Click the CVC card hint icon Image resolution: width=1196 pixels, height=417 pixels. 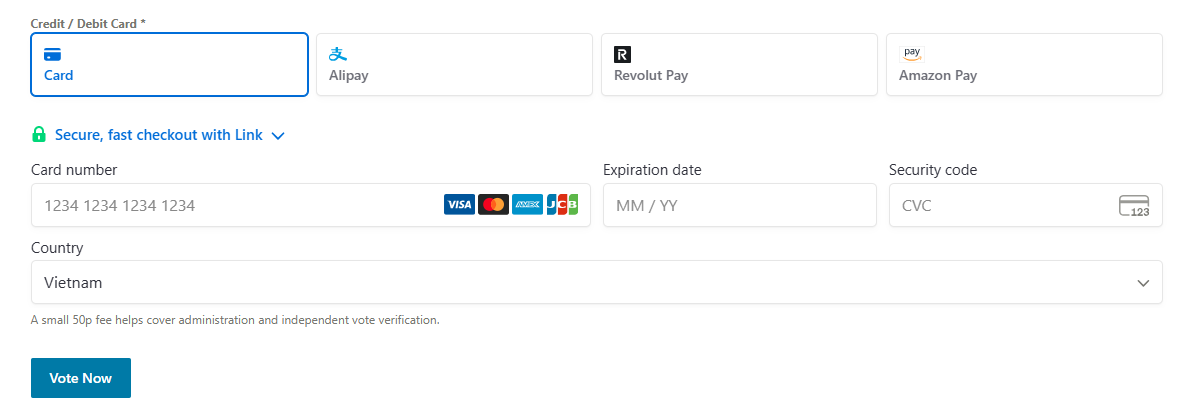point(1134,206)
